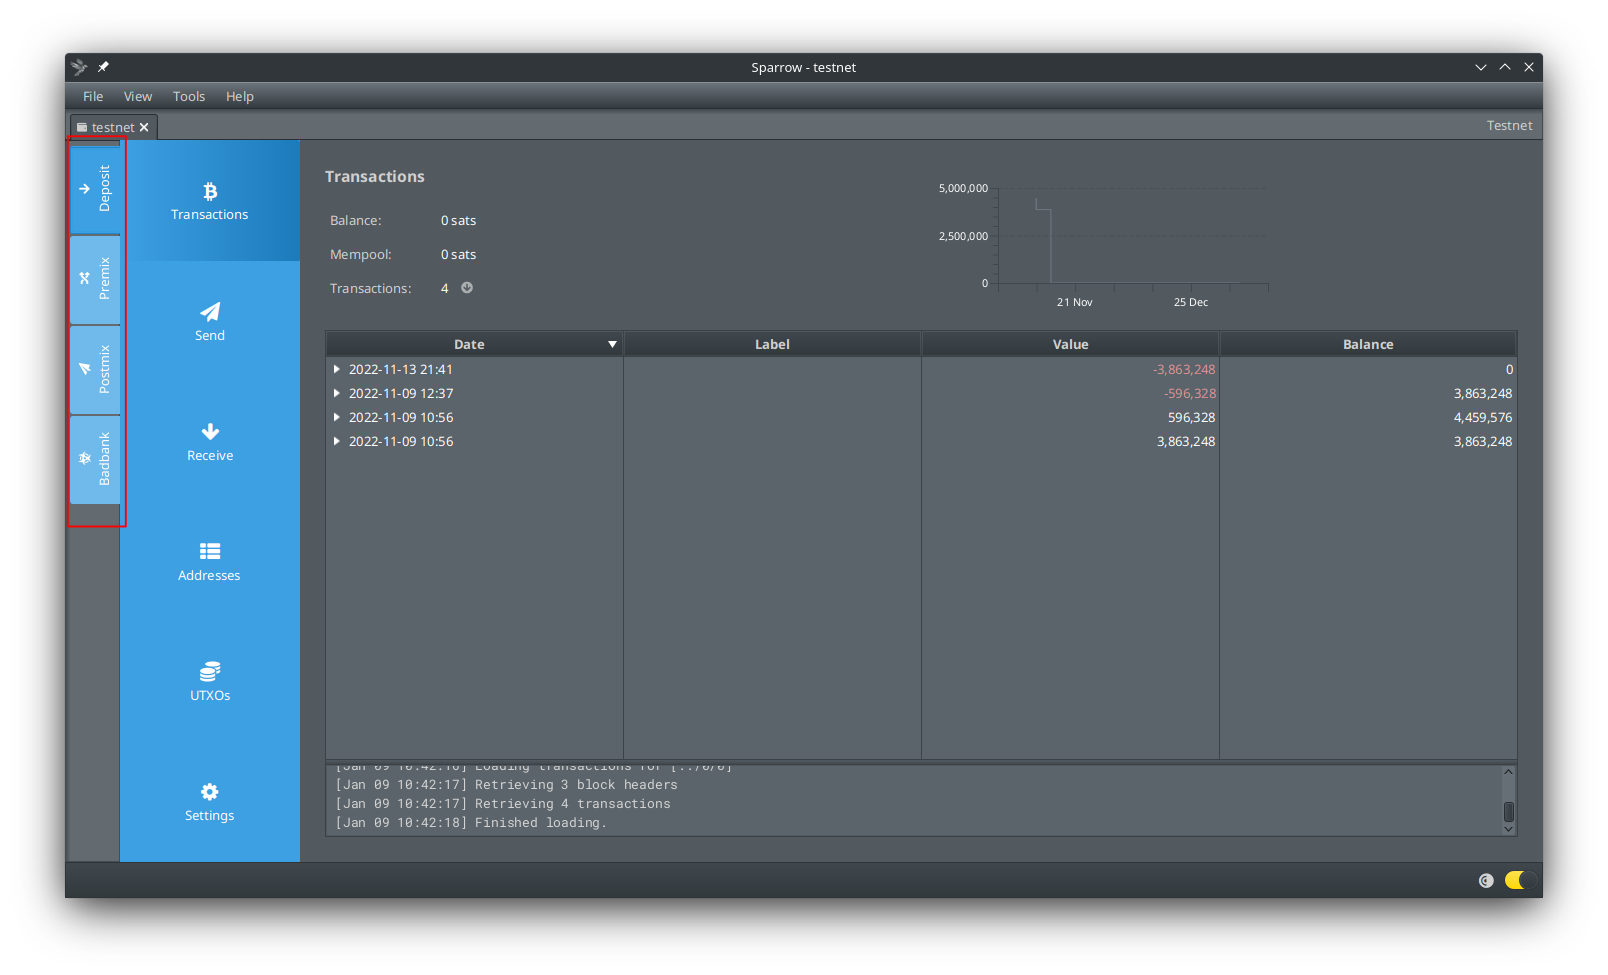Open the UTXOs coins view
This screenshot has width=1608, height=975.
point(210,681)
